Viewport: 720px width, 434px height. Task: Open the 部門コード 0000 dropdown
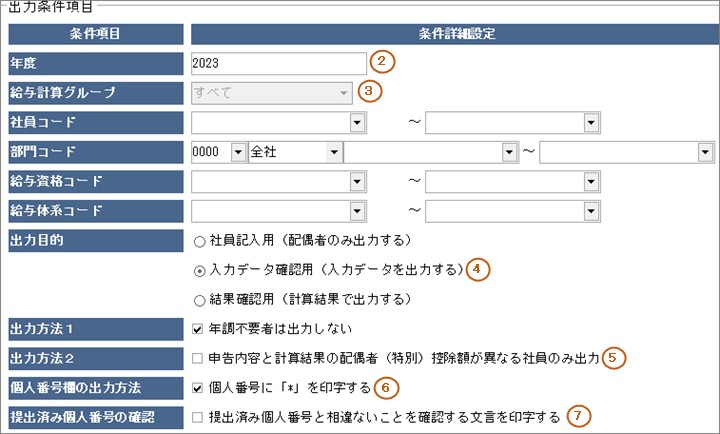click(x=238, y=153)
